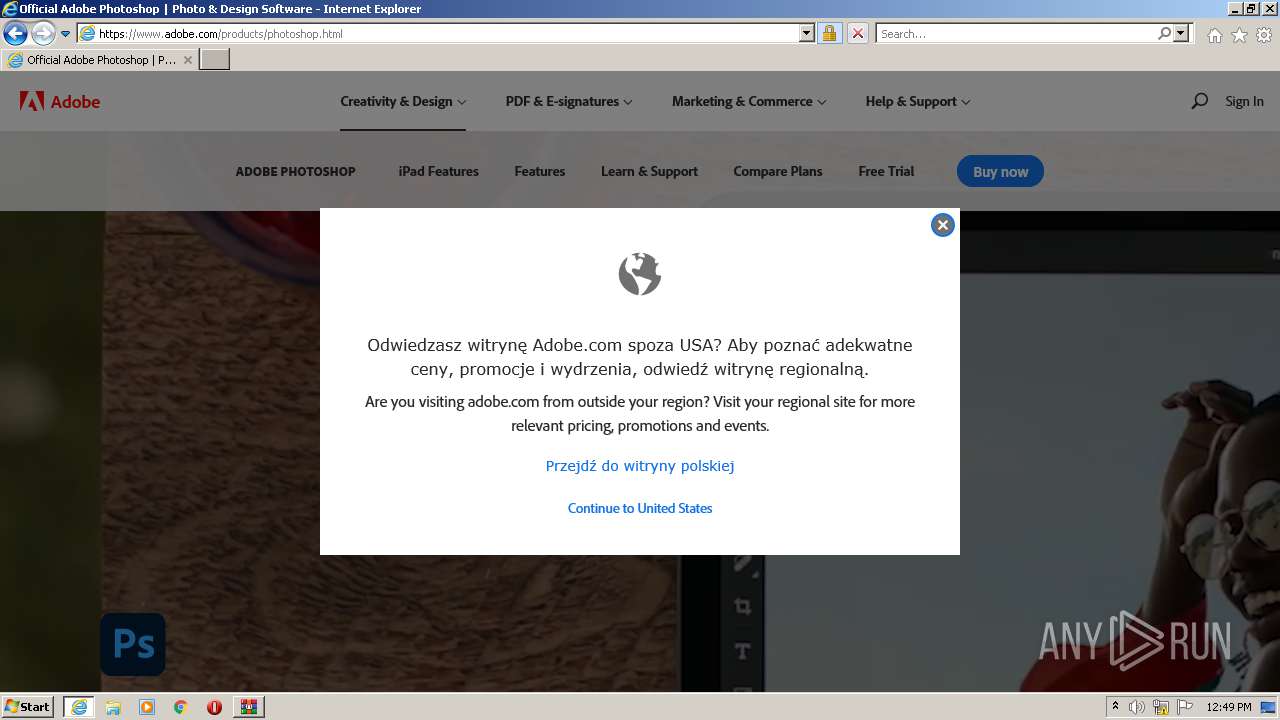Open media player taskbar icon
Image resolution: width=1280 pixels, height=720 pixels.
[x=147, y=707]
